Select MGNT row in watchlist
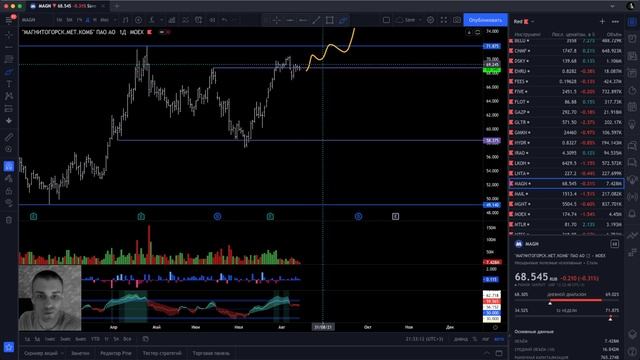 566,204
